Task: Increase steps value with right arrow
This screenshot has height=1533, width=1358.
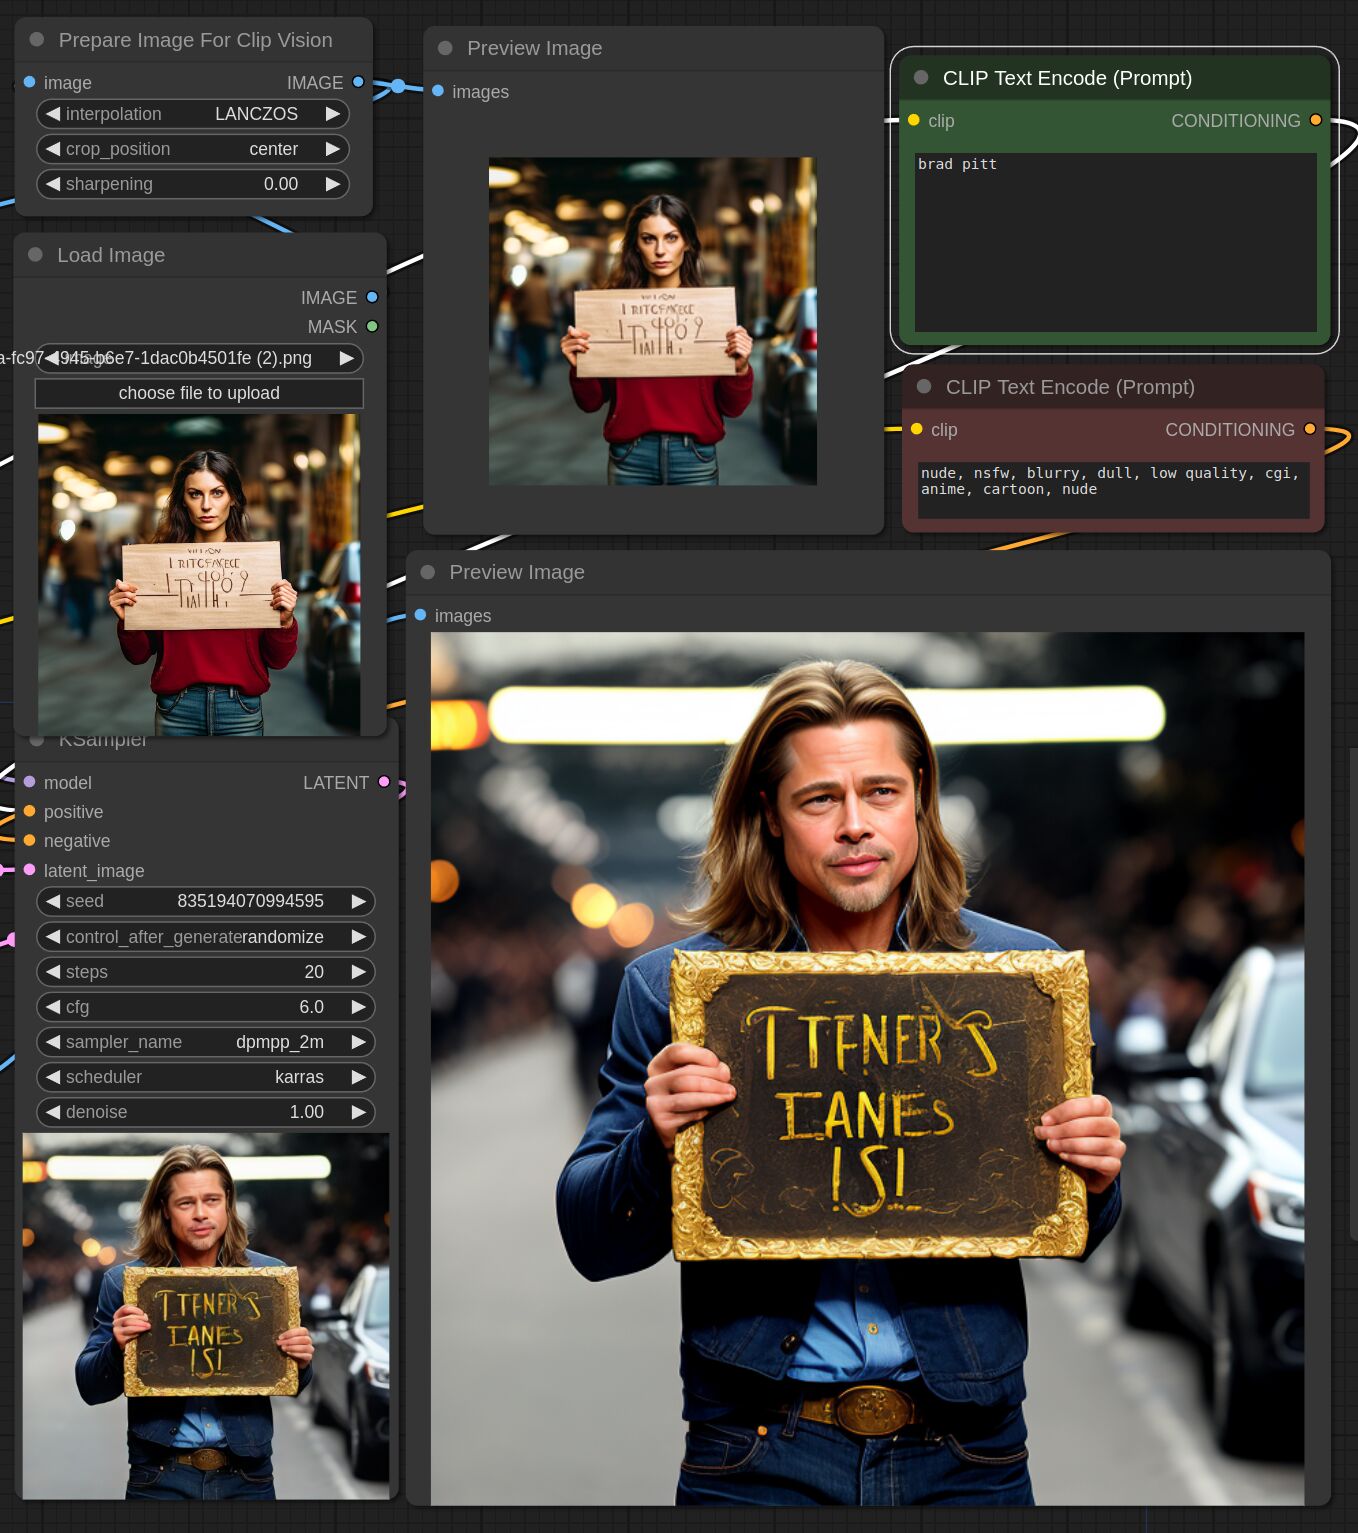Action: pyautogui.click(x=358, y=972)
